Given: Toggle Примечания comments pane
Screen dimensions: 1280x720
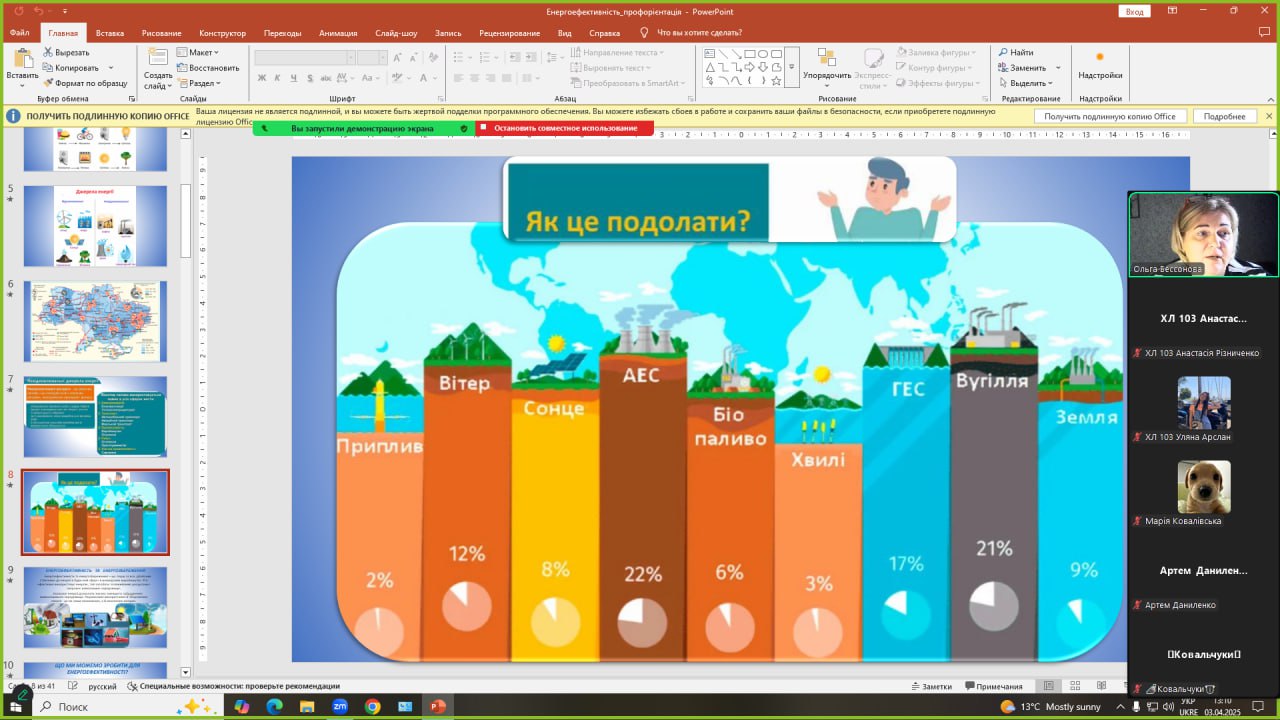Looking at the screenshot, I should tap(993, 686).
